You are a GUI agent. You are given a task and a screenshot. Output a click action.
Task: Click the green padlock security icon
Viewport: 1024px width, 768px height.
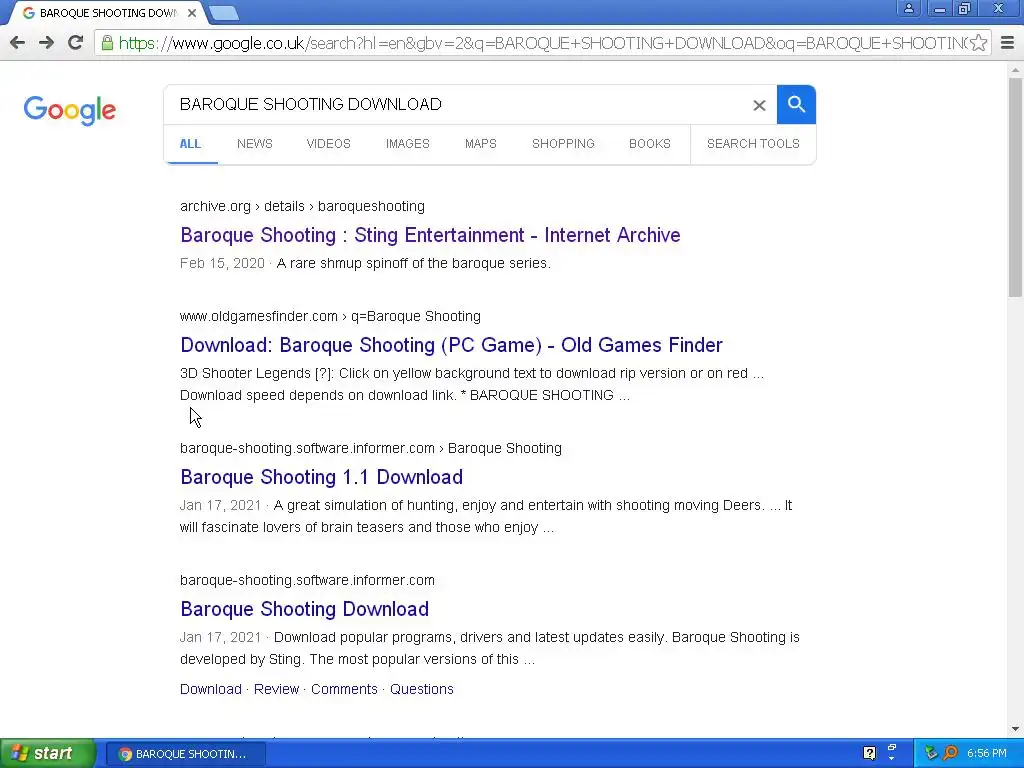click(107, 43)
